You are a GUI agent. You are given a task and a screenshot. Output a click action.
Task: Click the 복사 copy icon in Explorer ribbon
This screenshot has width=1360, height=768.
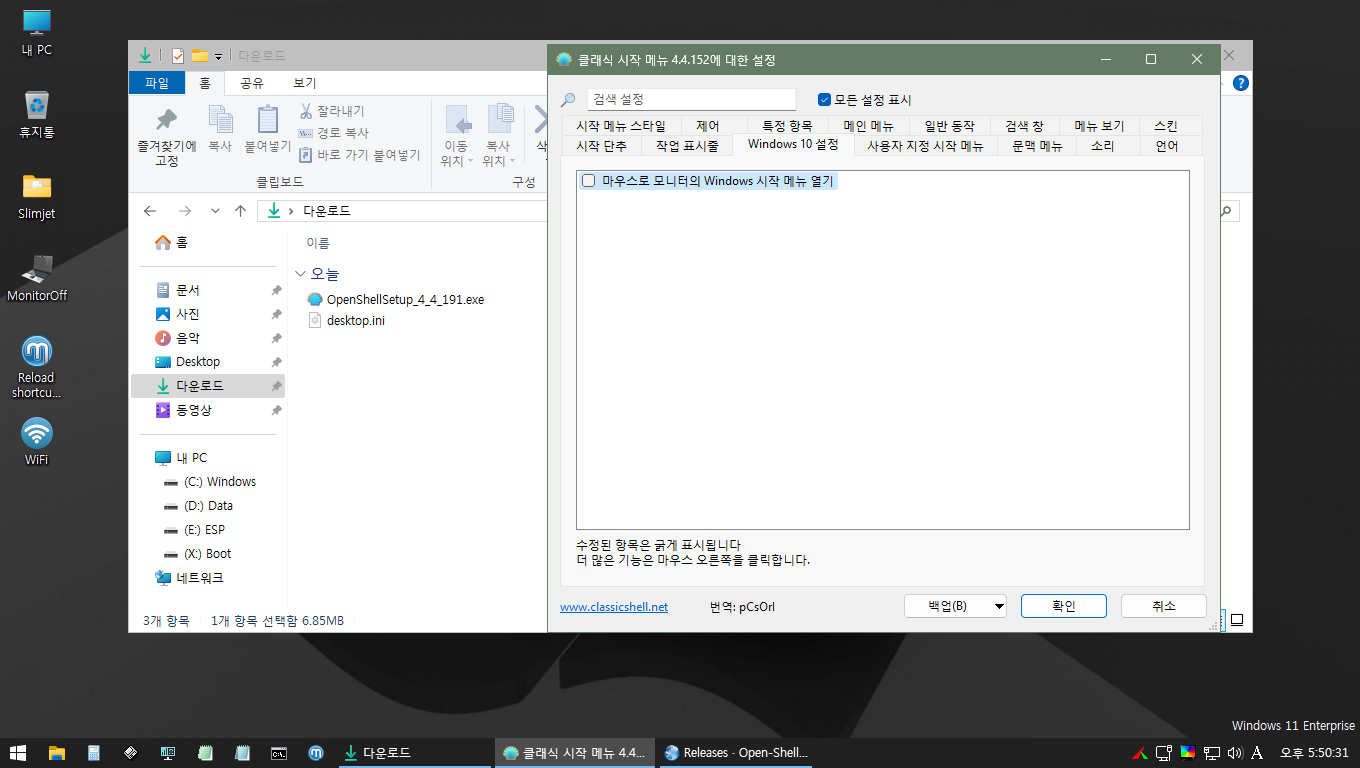pos(220,130)
